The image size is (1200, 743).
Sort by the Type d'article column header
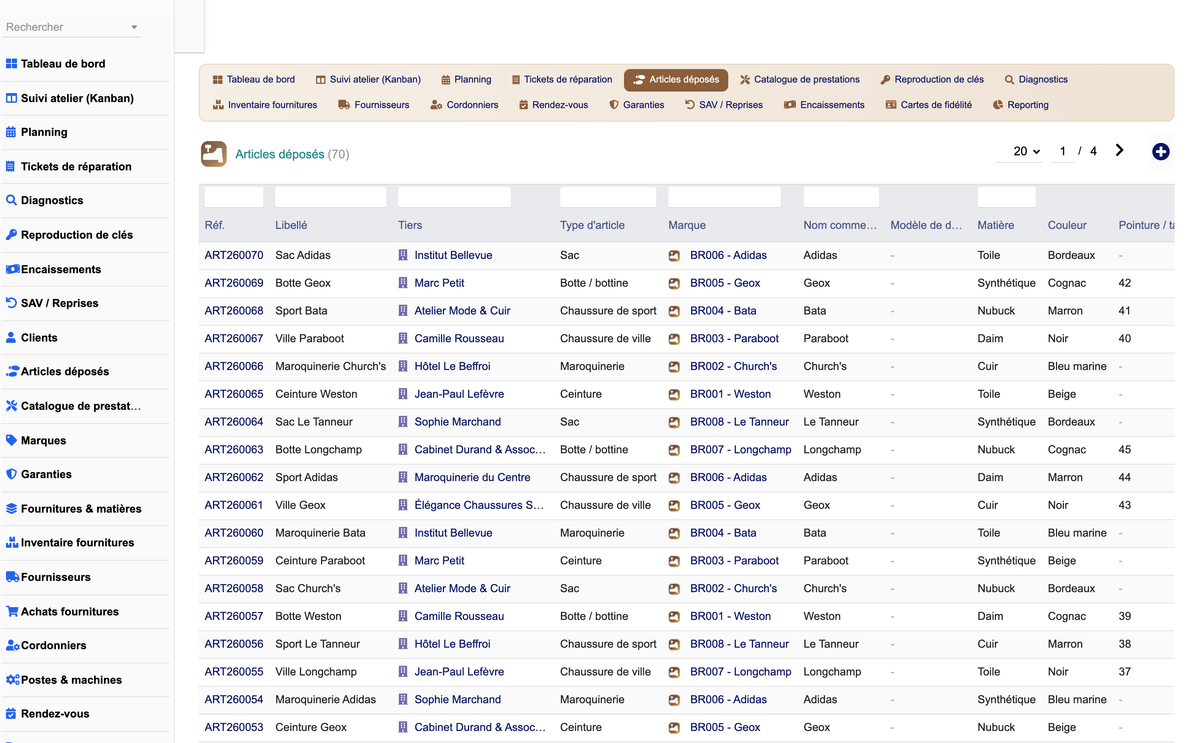(592, 225)
